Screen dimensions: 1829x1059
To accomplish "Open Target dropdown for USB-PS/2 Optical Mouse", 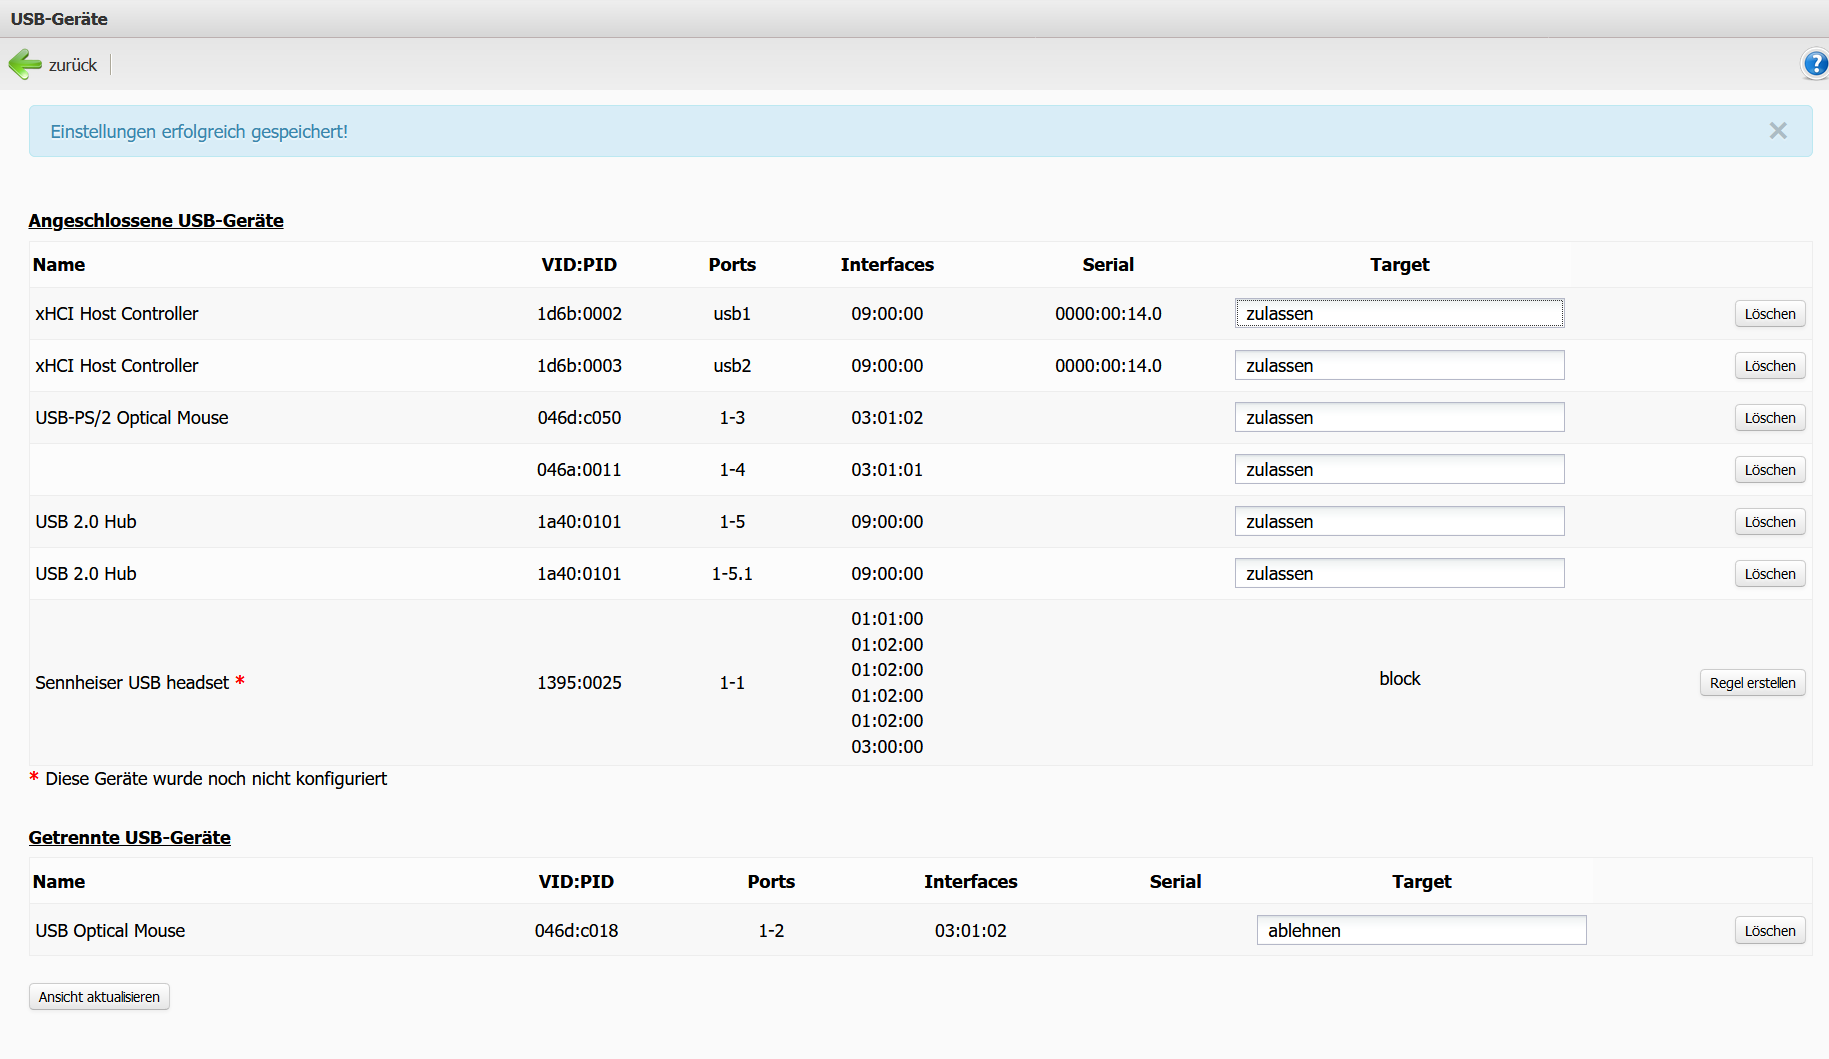I will point(1398,418).
